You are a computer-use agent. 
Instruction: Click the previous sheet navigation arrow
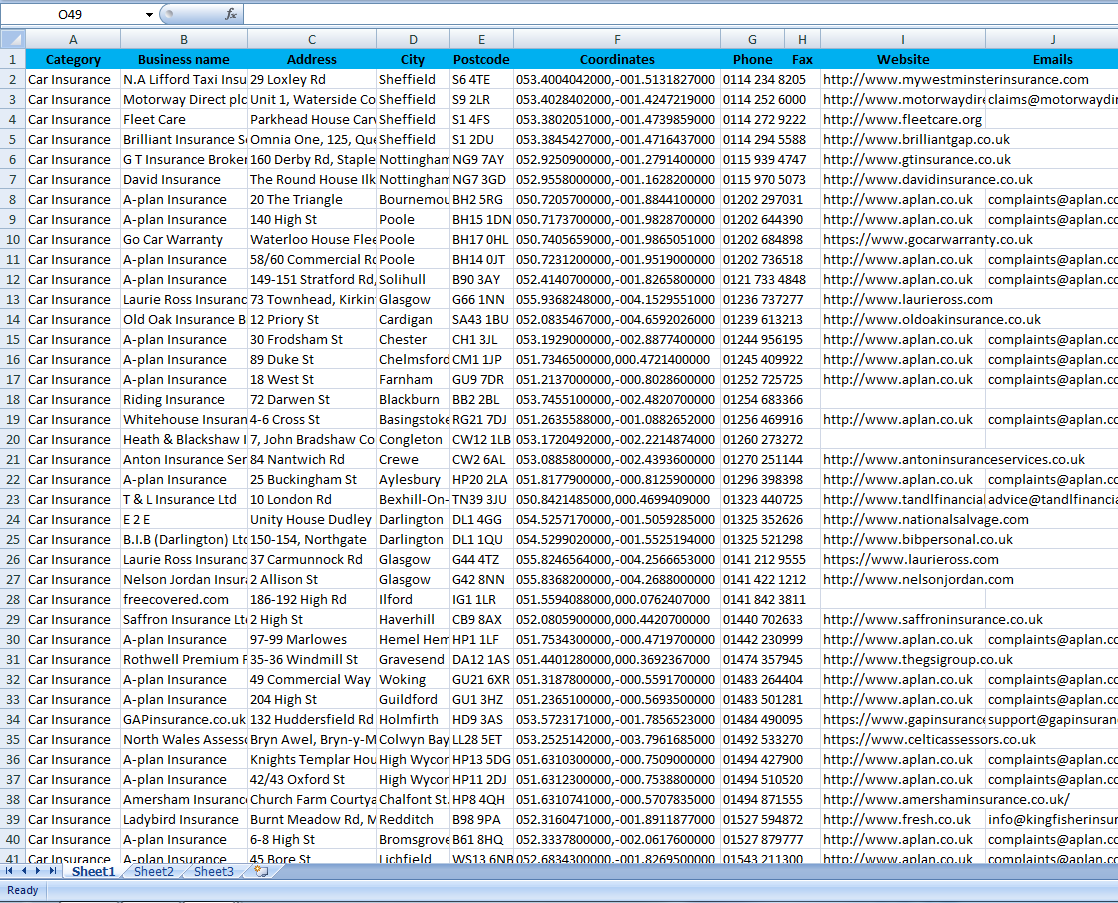23,872
